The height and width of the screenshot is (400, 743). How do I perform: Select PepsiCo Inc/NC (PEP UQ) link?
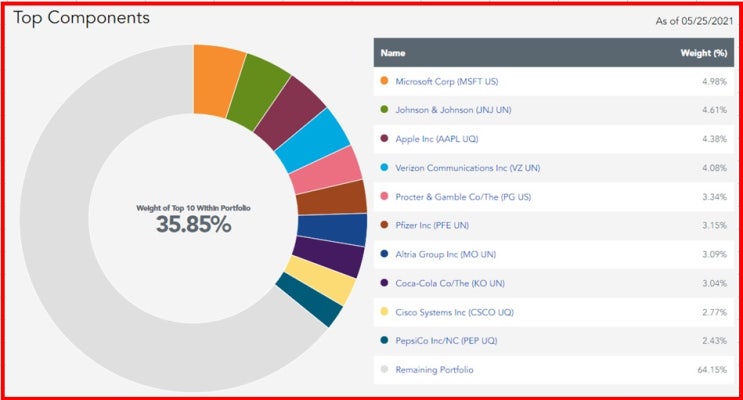[x=446, y=341]
